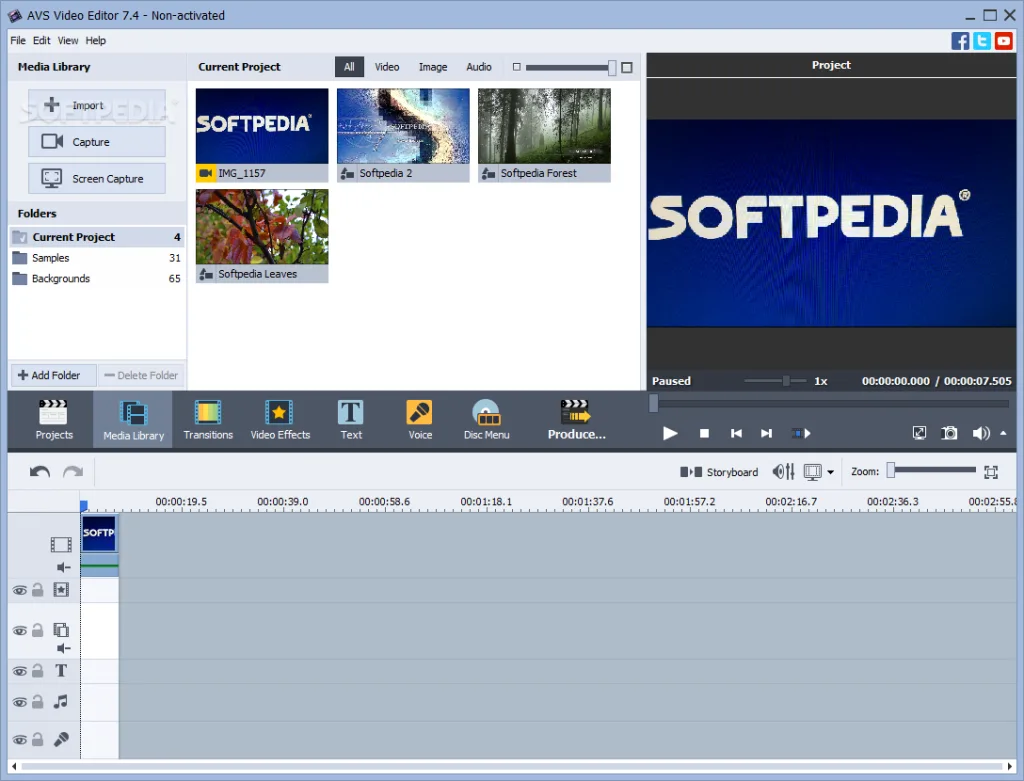
Task: Open the Video Effects panel
Action: click(280, 419)
